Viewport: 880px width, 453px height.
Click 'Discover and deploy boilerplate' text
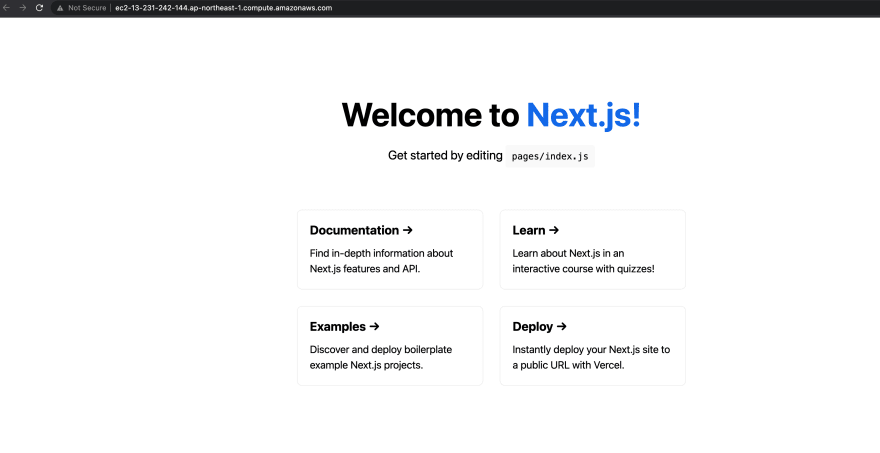381,349
